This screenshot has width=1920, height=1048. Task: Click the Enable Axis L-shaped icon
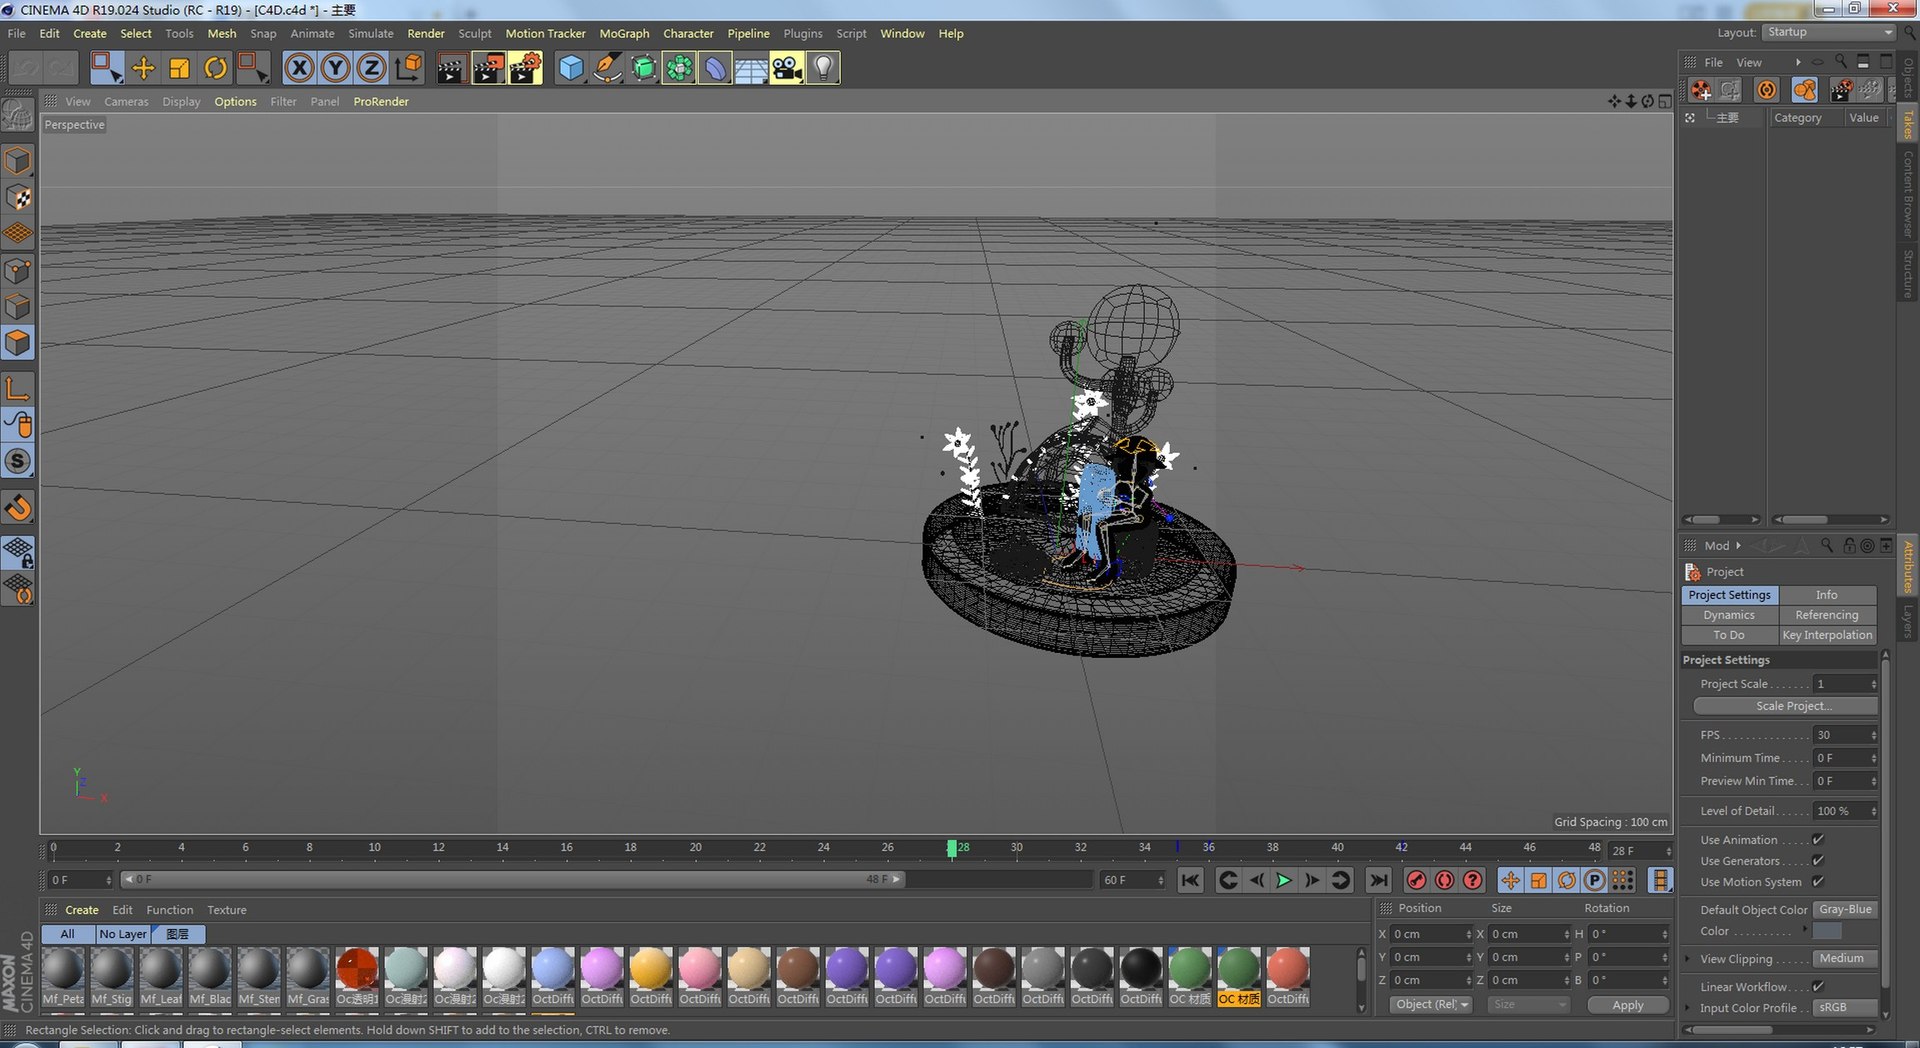point(18,389)
